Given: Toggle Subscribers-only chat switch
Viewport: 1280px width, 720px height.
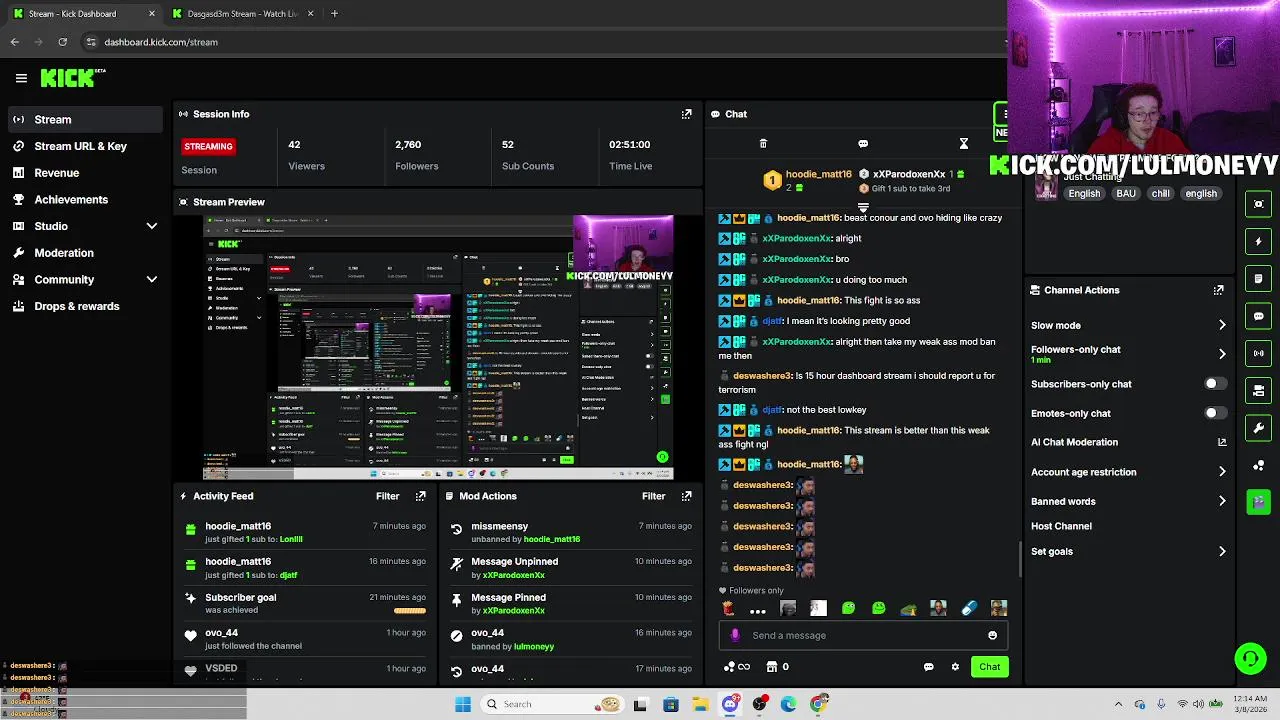Looking at the screenshot, I should click(x=1214, y=384).
